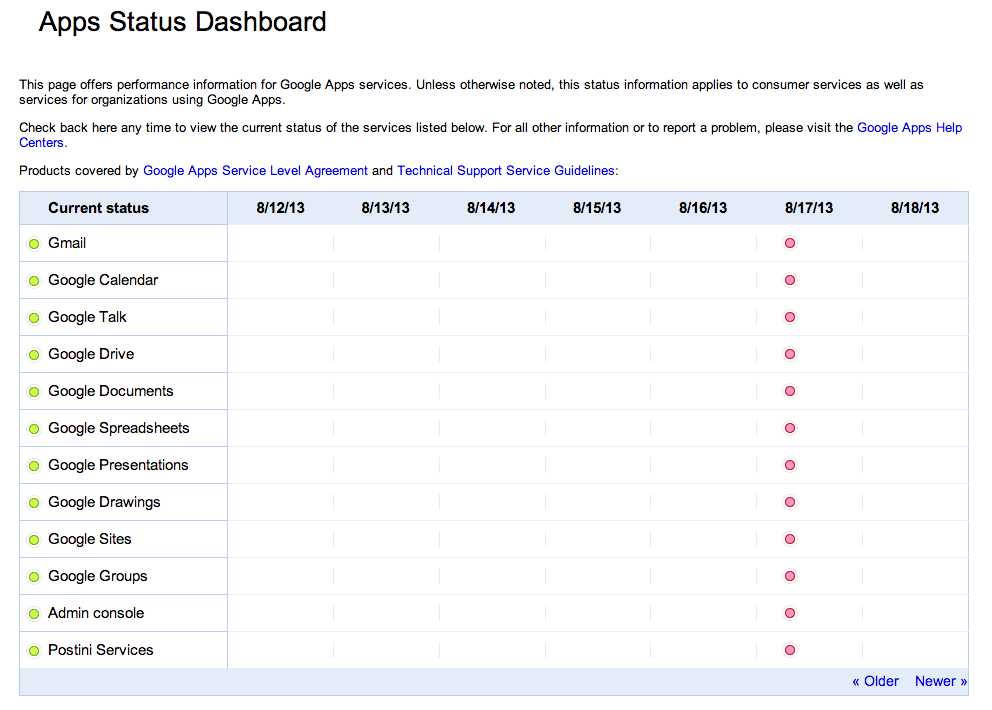Go to Older status dates
Viewport: 992px width, 710px height.
pos(875,681)
